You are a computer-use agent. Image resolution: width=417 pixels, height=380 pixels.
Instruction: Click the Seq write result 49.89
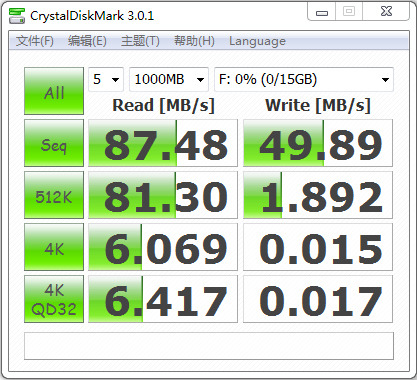click(x=318, y=143)
